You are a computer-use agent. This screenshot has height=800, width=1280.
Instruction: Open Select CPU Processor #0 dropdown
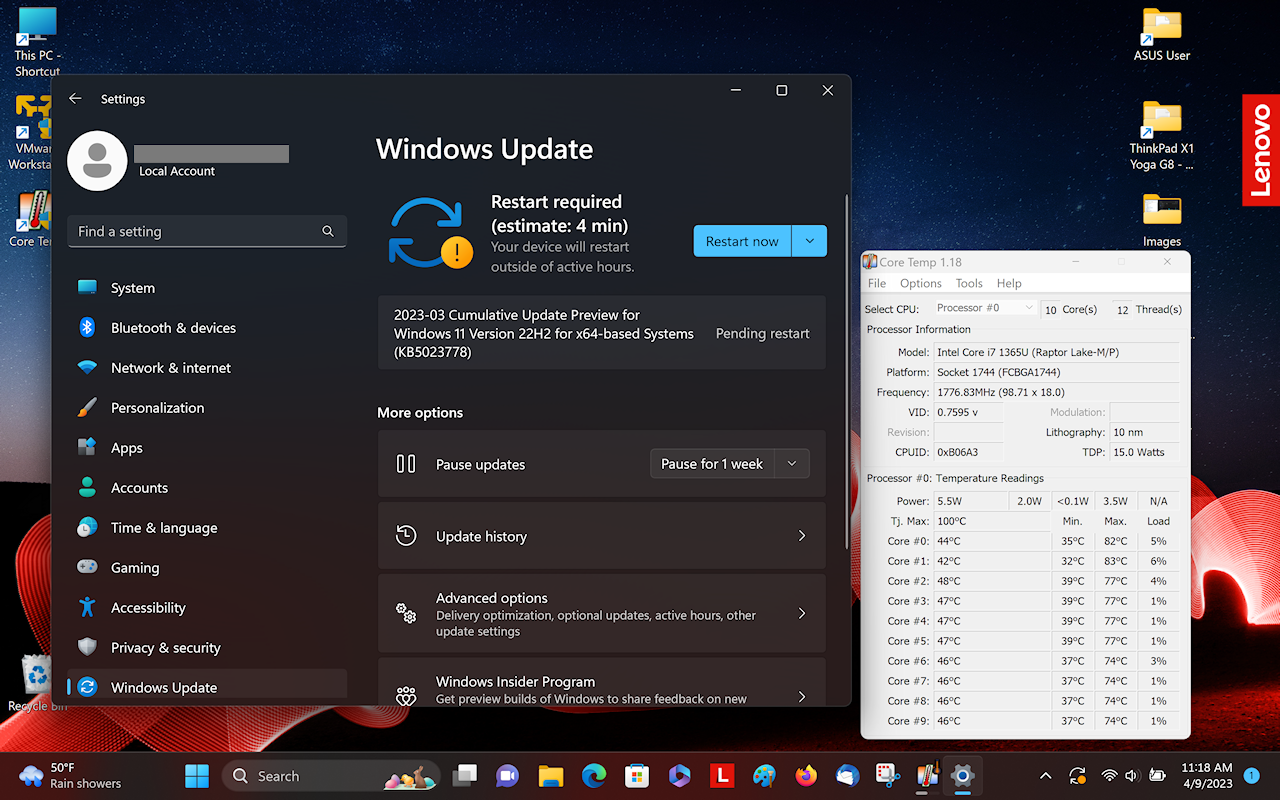(x=985, y=308)
